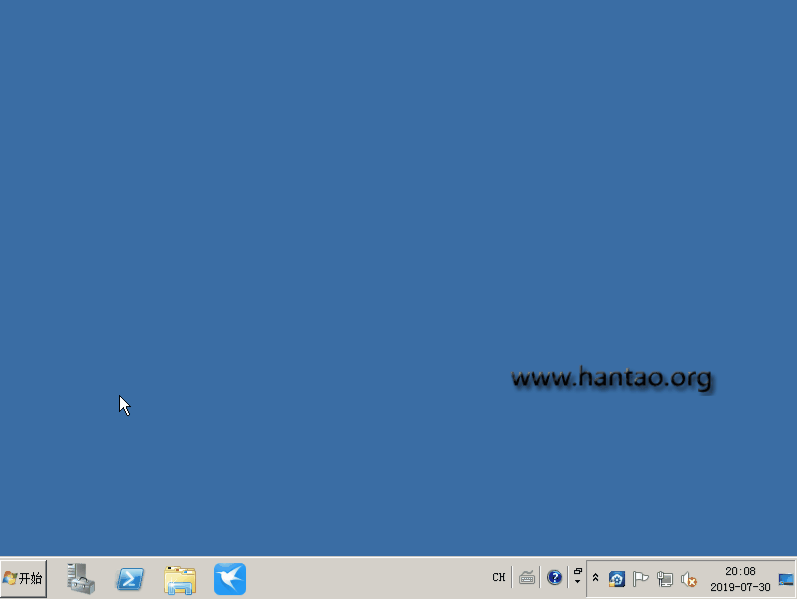The height and width of the screenshot is (599, 797).
Task: Click the CH input language indicator
Action: (498, 578)
